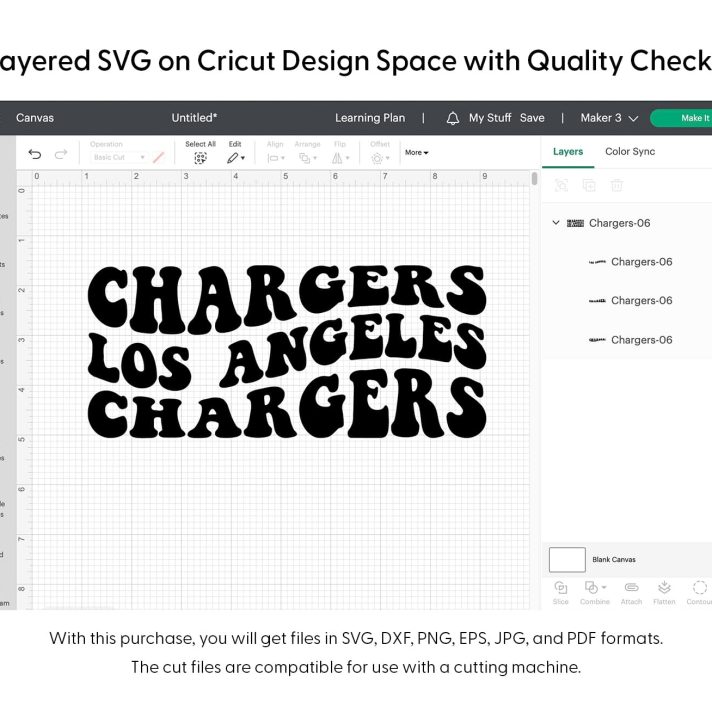
Task: Open the Maker 3 machine dropdown
Action: coord(609,118)
